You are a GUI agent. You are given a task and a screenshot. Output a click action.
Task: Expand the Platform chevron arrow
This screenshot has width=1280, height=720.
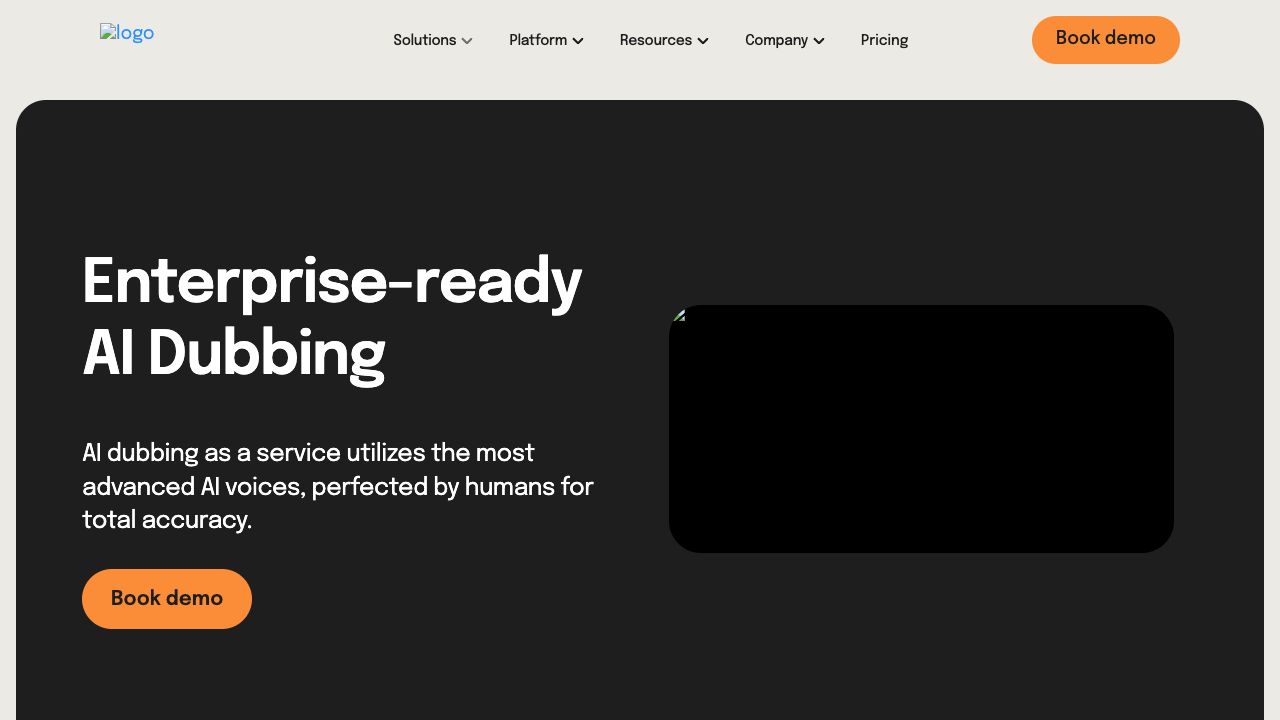click(x=578, y=41)
